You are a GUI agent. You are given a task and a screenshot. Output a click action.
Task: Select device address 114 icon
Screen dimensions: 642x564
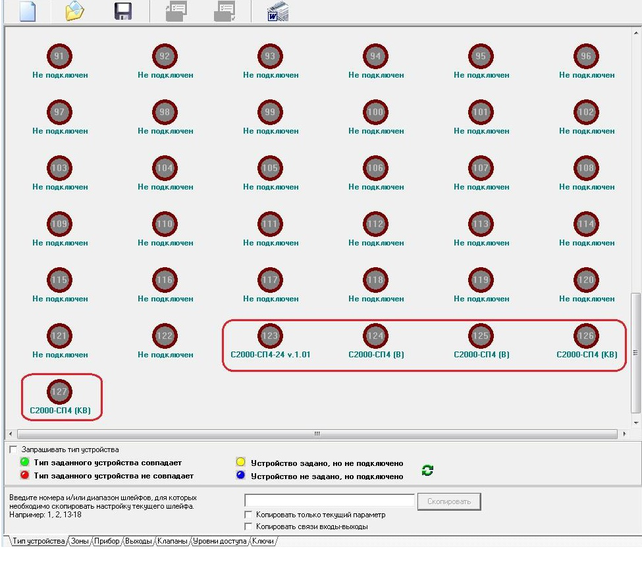point(586,224)
